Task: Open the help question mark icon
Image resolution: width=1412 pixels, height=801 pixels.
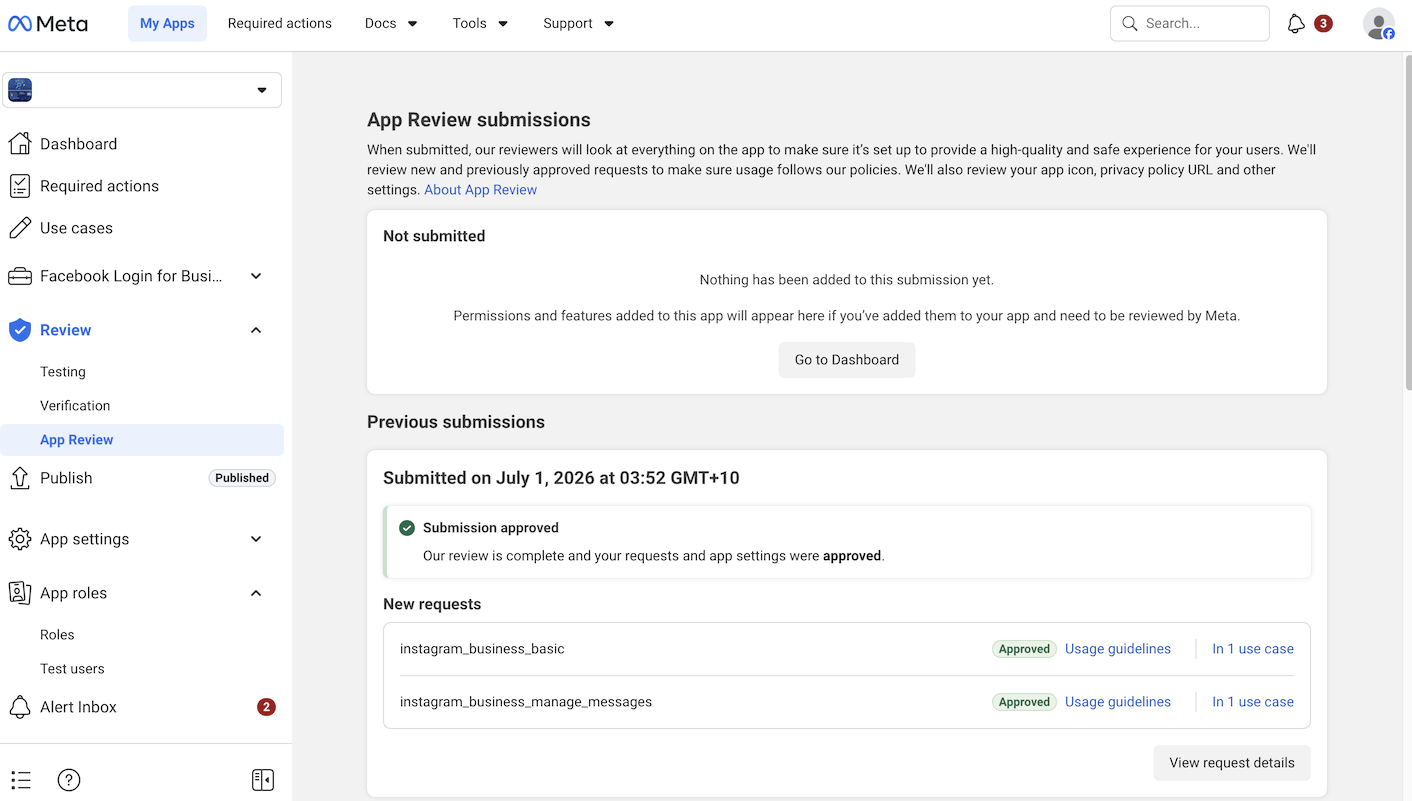Action: click(69, 780)
